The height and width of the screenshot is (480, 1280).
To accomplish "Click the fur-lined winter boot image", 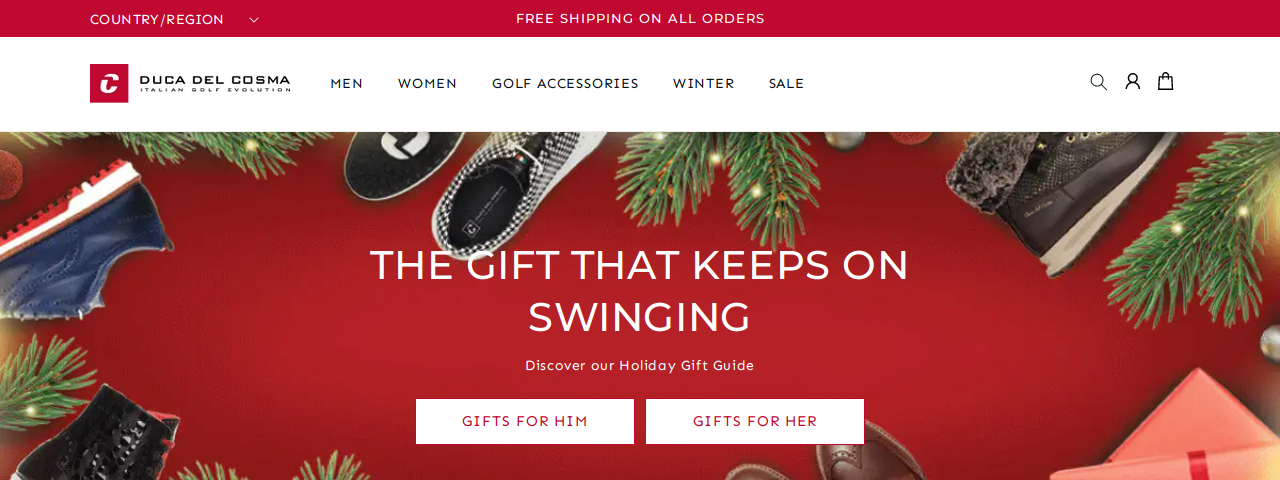I will (1060, 195).
